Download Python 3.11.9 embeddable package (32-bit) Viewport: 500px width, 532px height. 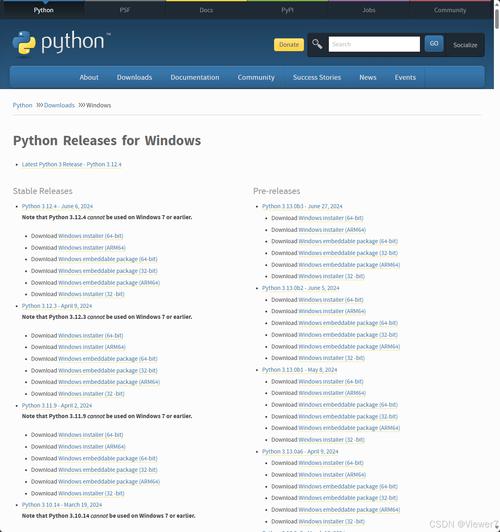click(x=108, y=470)
